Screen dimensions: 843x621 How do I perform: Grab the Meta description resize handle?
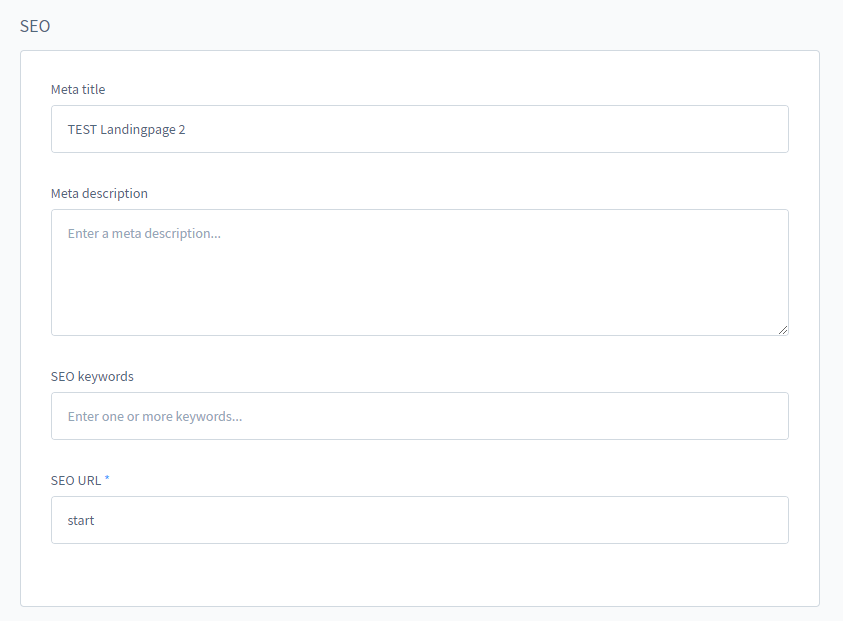coord(782,329)
